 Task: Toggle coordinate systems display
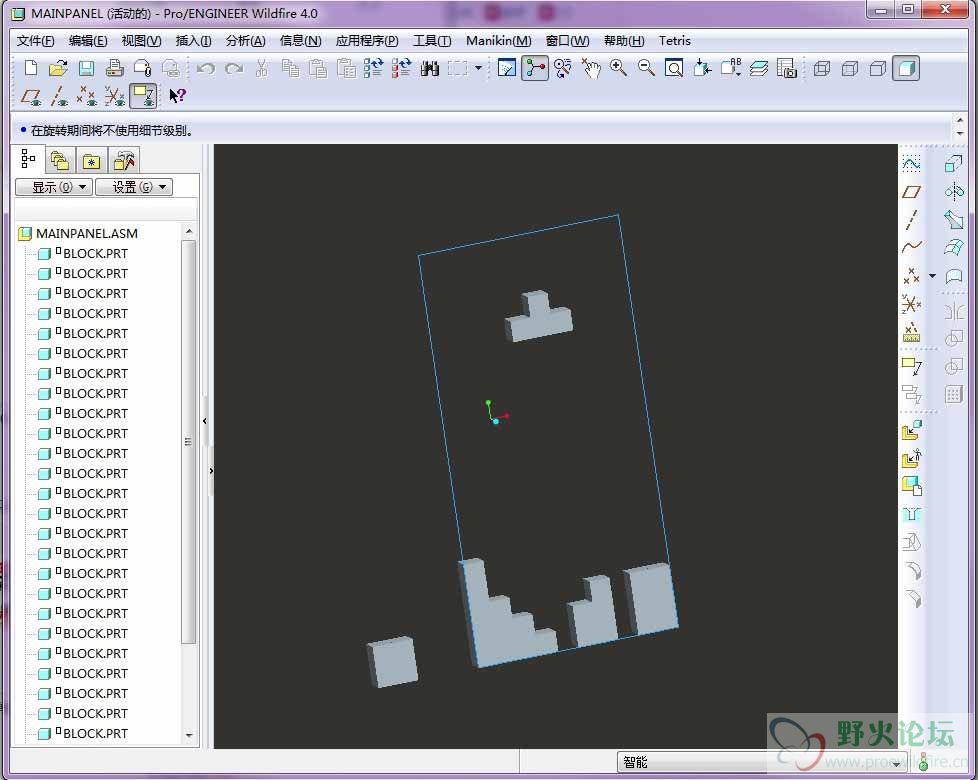coord(115,97)
